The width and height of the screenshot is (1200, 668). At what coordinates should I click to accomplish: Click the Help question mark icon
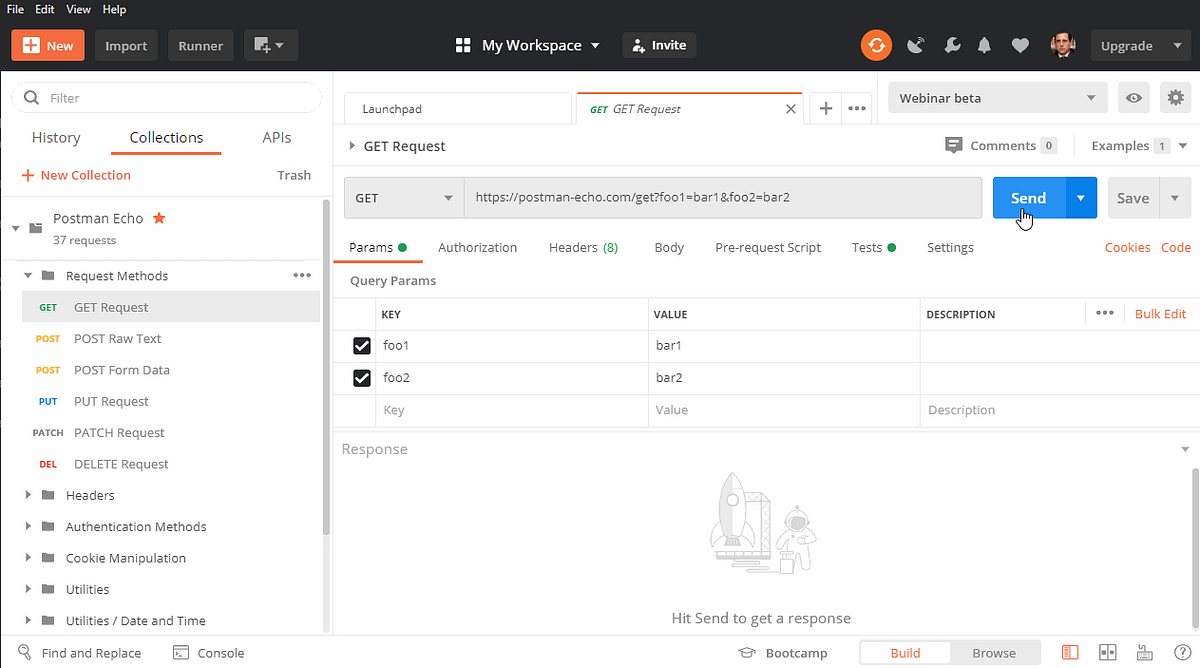(1183, 652)
